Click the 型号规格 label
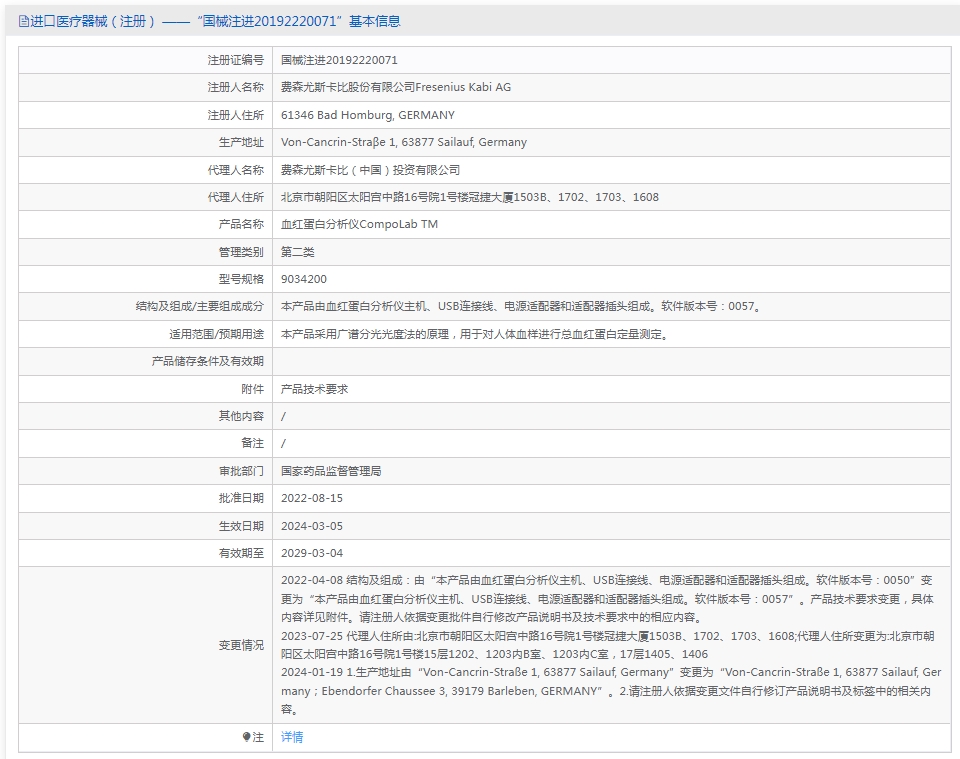Screen dimensions: 960x759 click(x=241, y=279)
